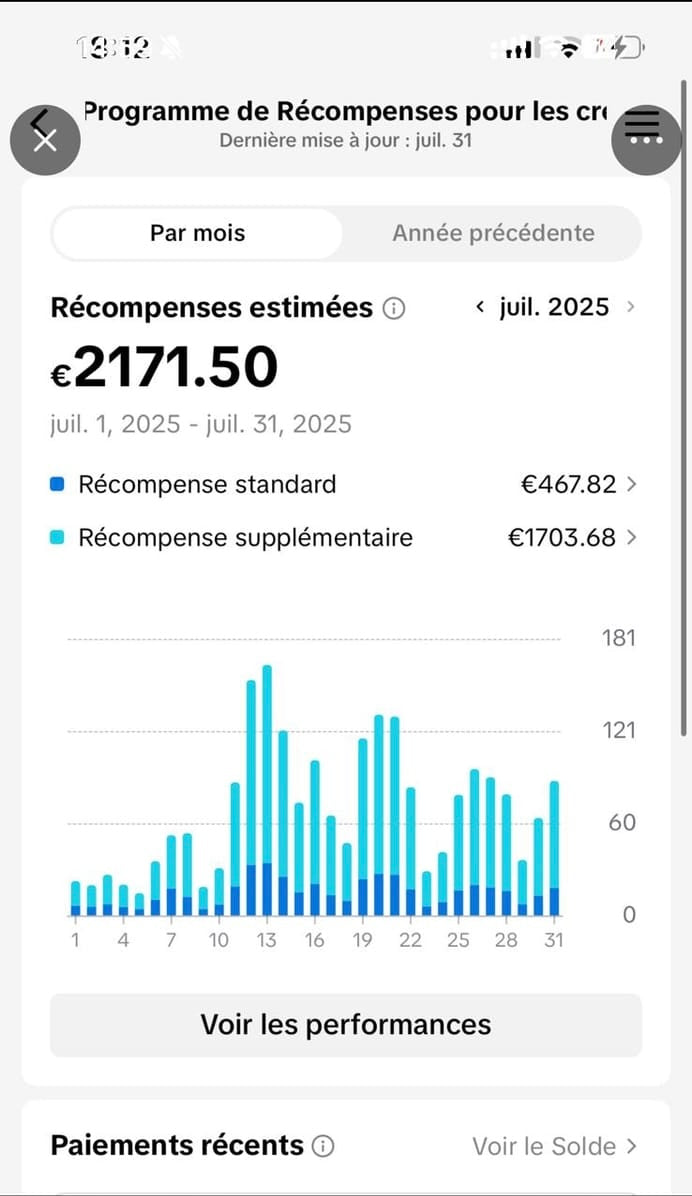Viewport: 692px width, 1196px height.
Task: Tap the Wi-Fi icon in status bar
Action: [570, 48]
